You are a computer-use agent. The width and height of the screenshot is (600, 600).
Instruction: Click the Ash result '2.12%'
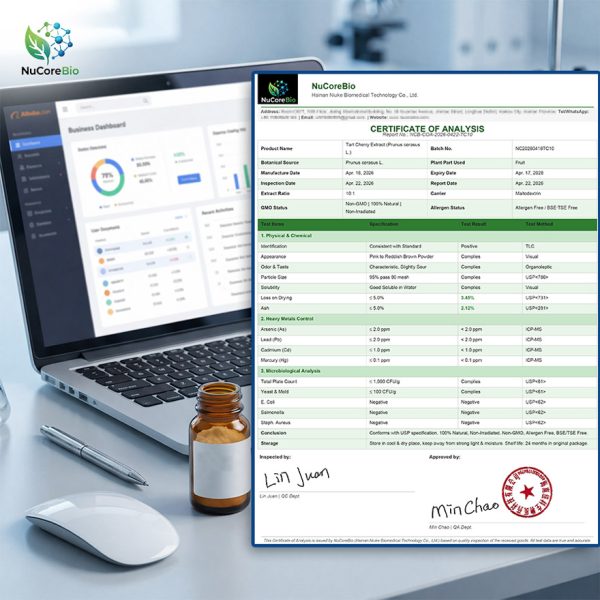(468, 308)
